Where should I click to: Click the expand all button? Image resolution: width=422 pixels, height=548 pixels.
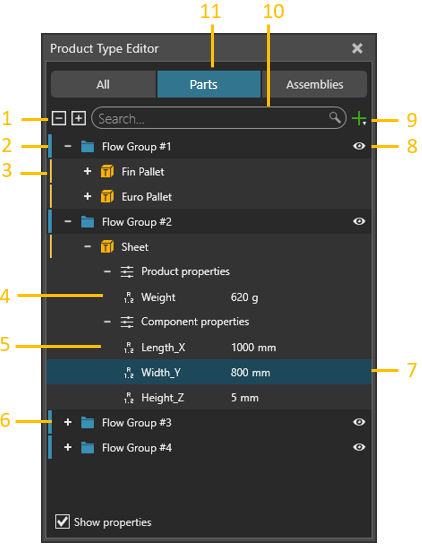pos(79,118)
